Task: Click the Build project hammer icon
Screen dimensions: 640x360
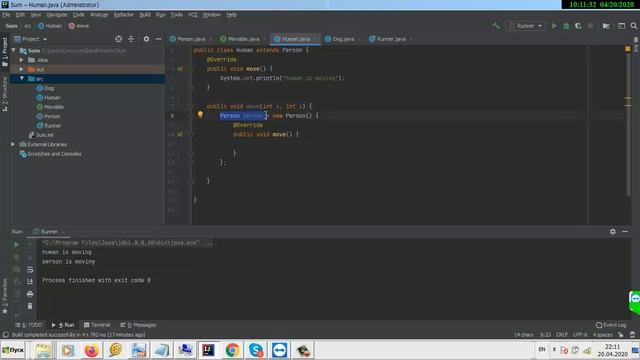Action: 496,26
